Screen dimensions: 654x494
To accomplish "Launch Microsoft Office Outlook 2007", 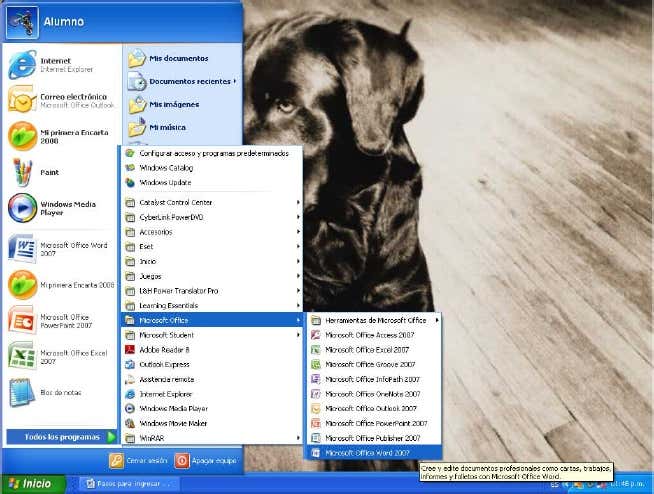I will point(374,408).
